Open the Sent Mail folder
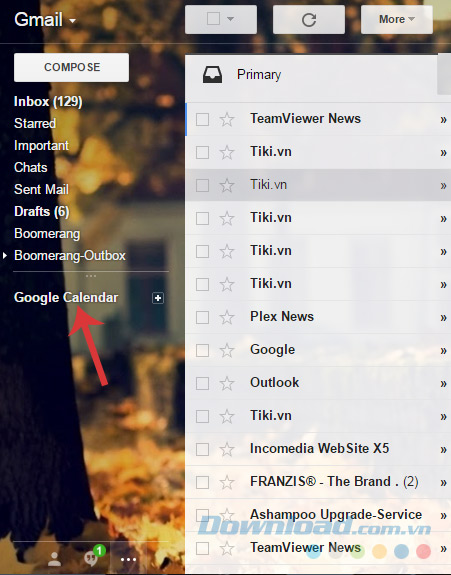The image size is (451, 575). (x=41, y=190)
